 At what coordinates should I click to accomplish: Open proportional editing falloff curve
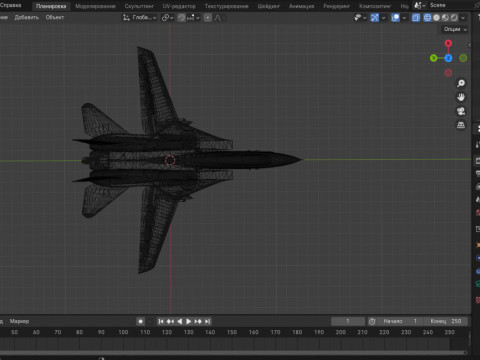[218, 18]
